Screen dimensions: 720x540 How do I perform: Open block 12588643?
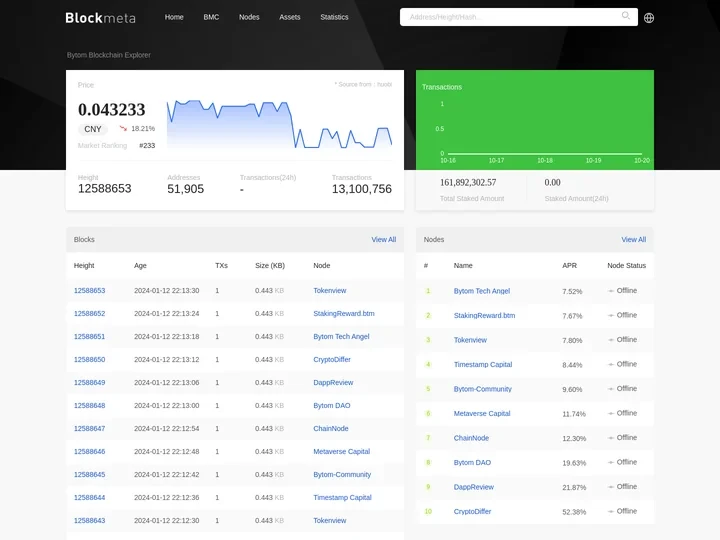(90, 520)
